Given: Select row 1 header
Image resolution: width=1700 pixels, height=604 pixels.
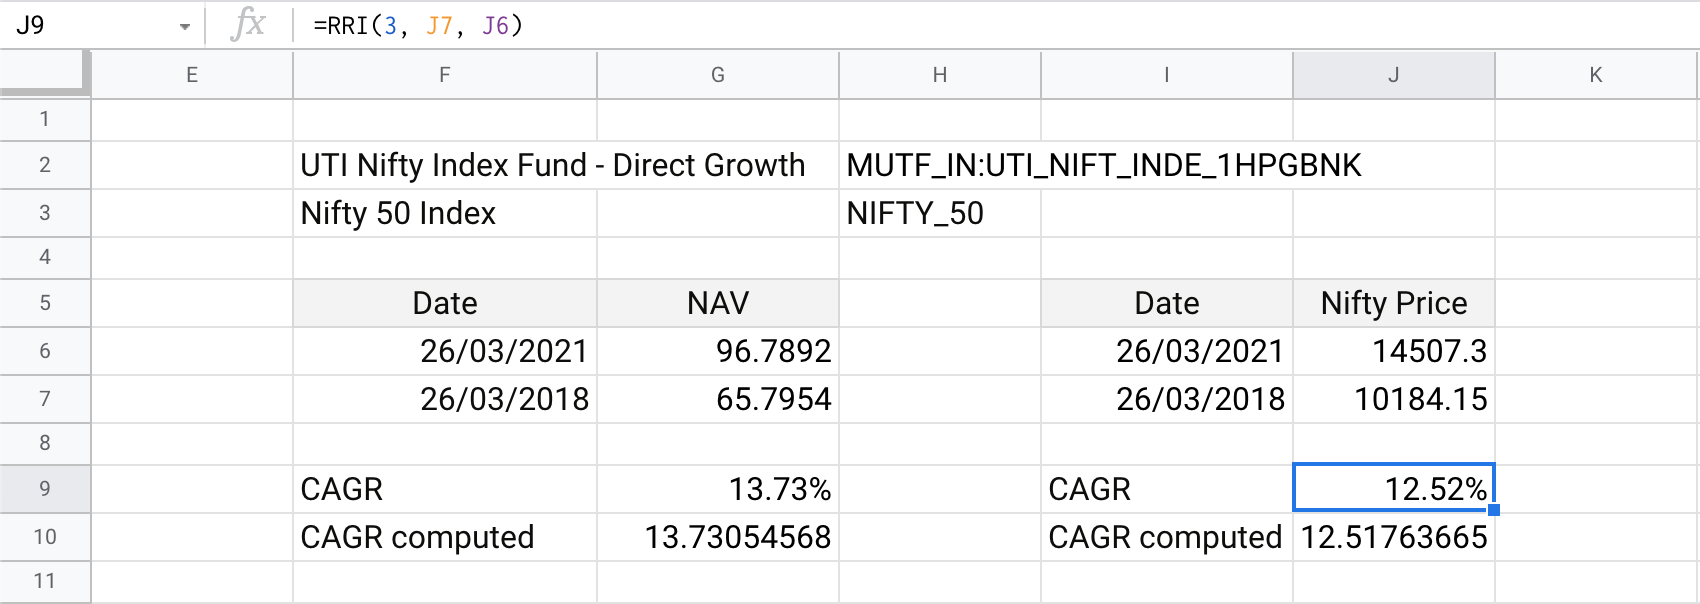Looking at the screenshot, I should point(45,119).
